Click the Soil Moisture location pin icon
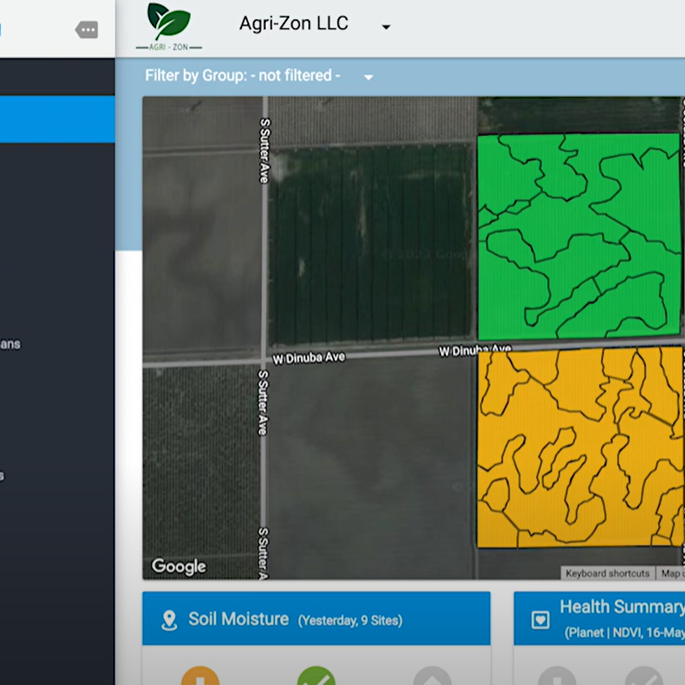 click(x=169, y=620)
